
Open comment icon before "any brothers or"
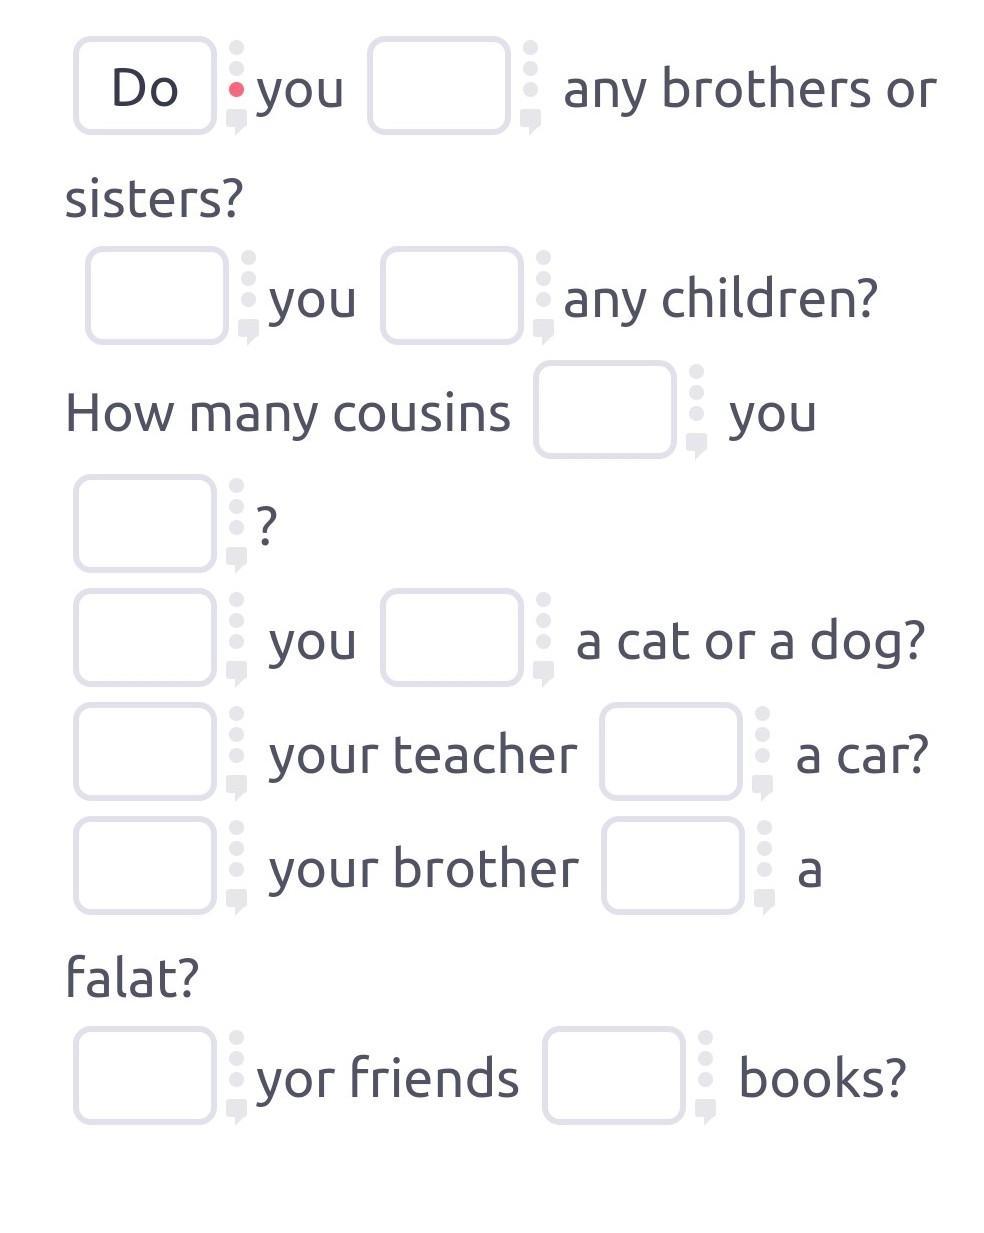531,121
